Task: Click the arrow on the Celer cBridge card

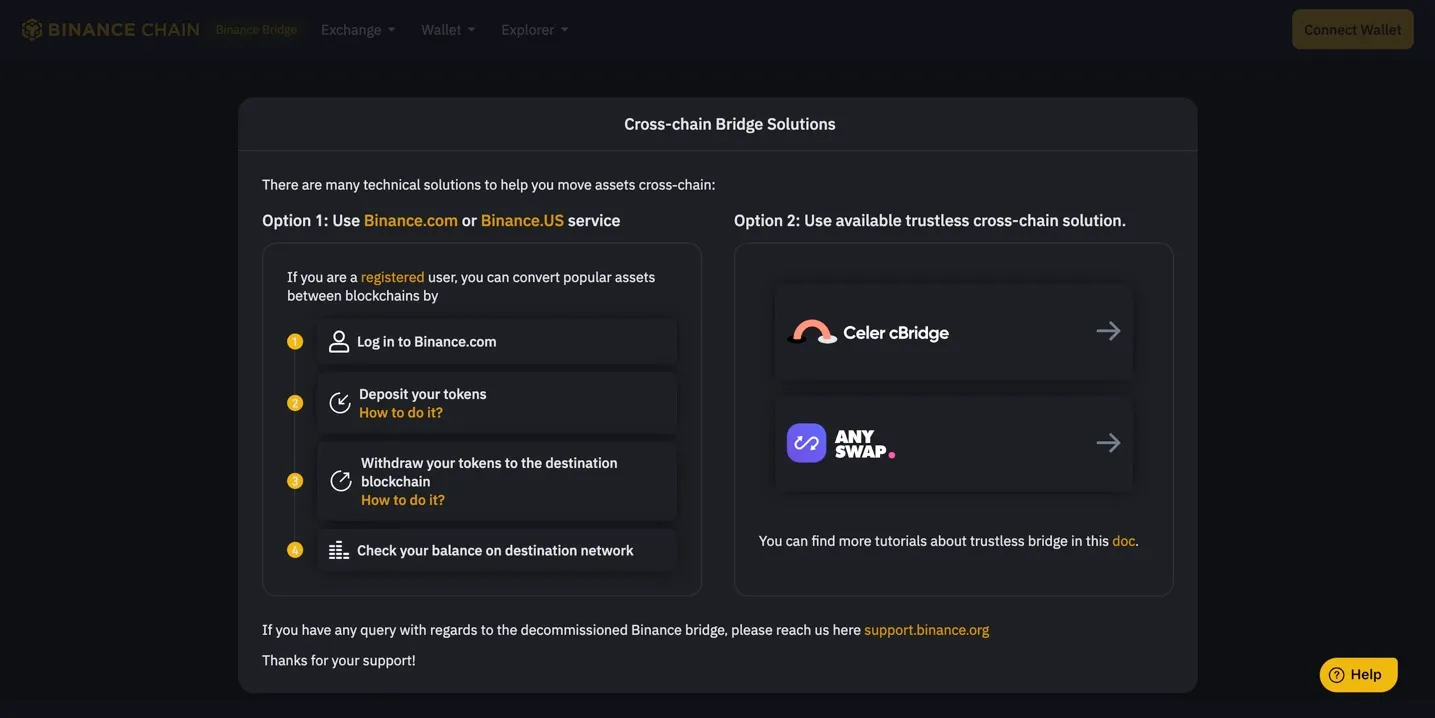Action: point(1108,331)
